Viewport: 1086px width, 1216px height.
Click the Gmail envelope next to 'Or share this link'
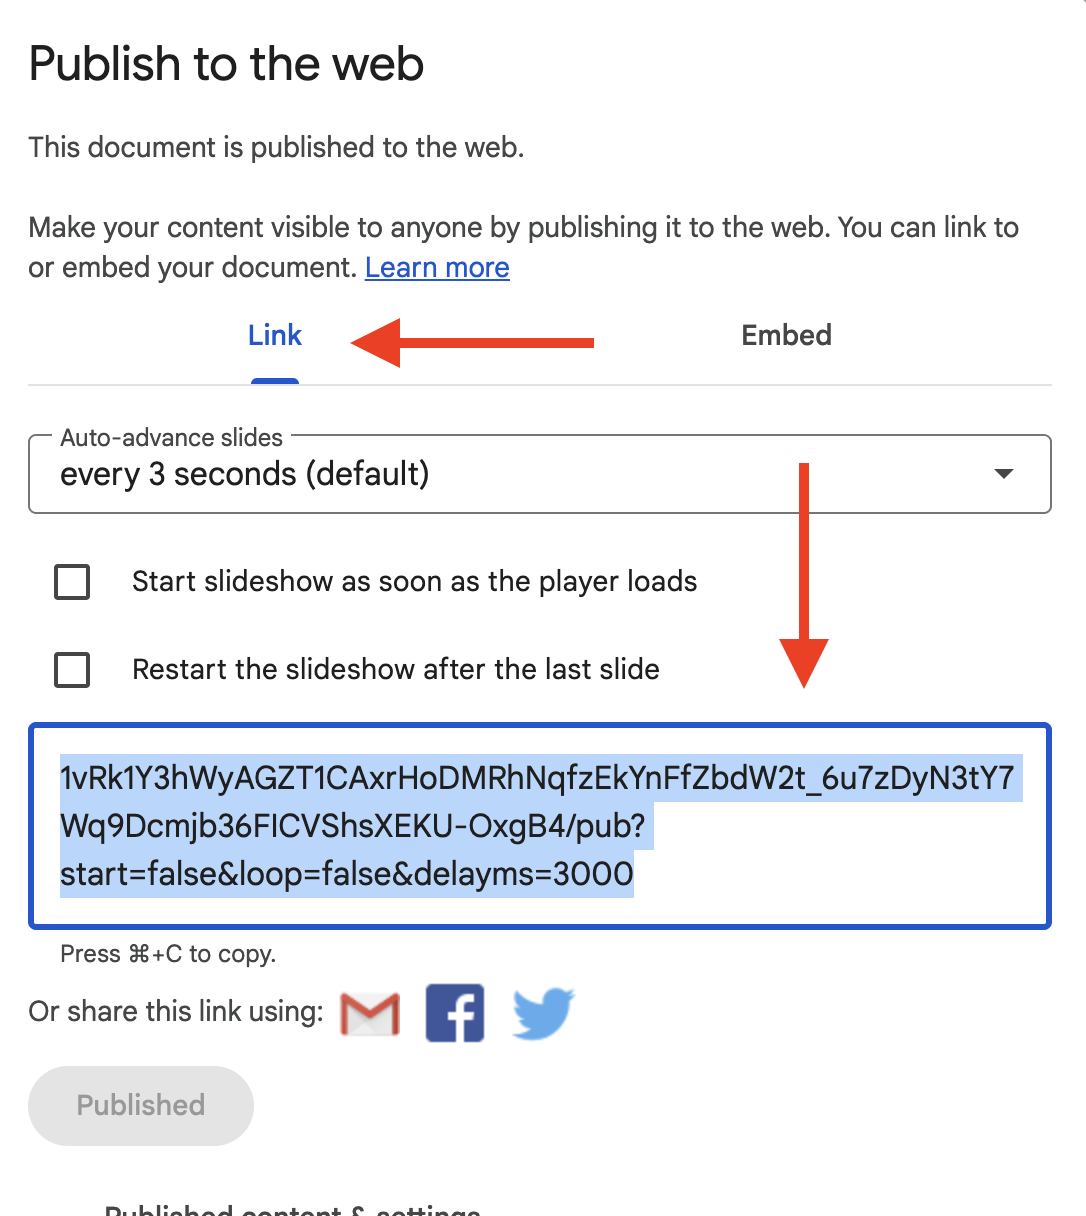click(369, 1012)
